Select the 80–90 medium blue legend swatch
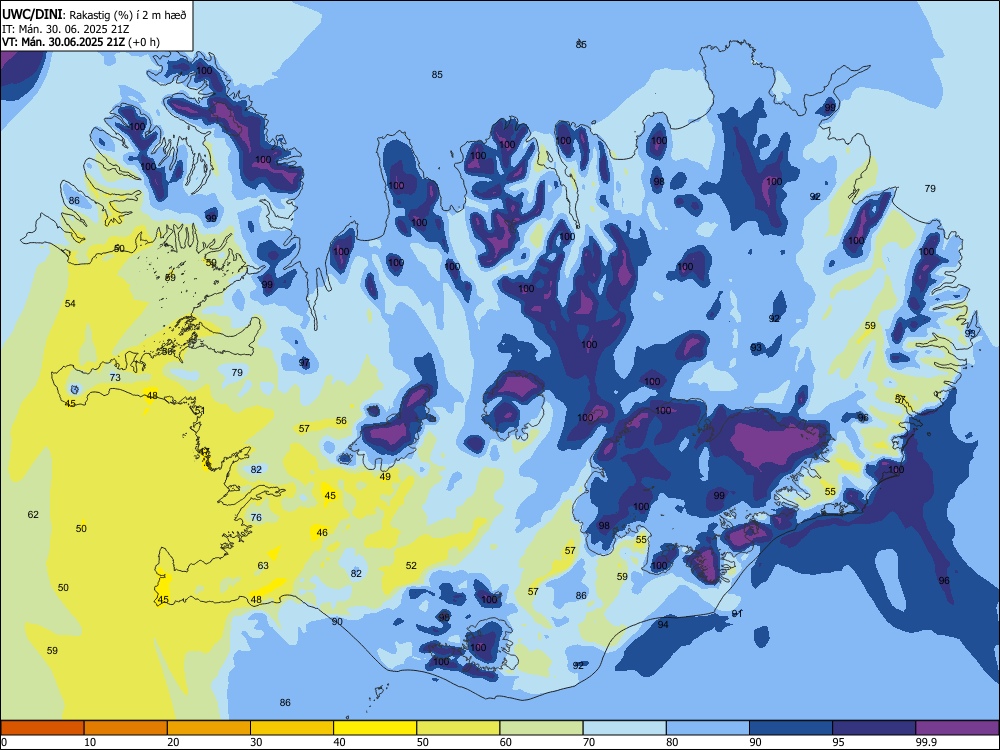This screenshot has height=750, width=1000. [x=708, y=728]
